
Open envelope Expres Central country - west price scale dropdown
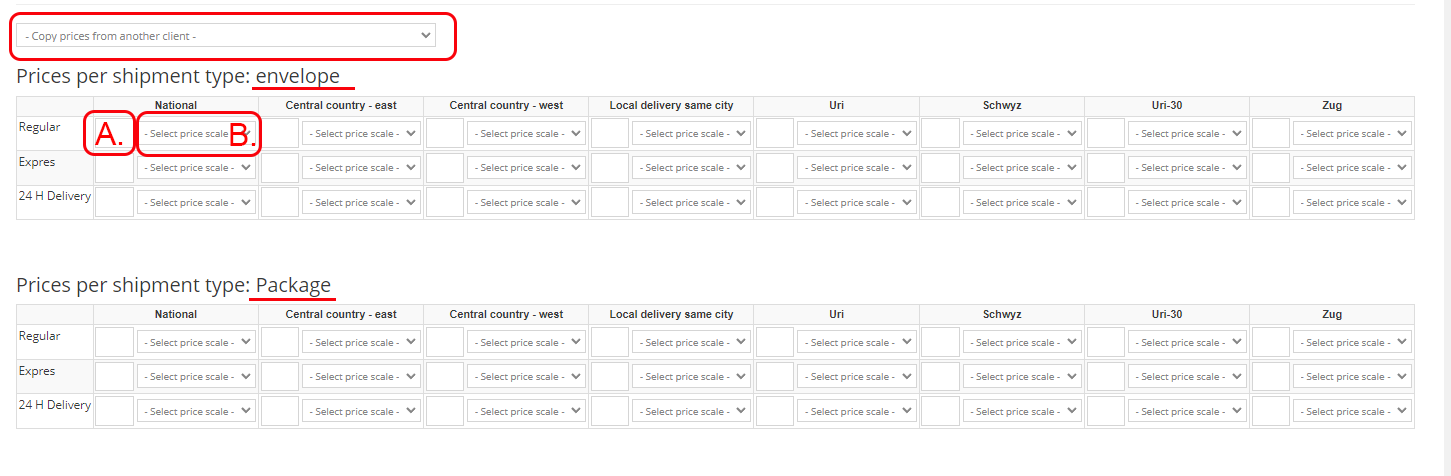[526, 168]
